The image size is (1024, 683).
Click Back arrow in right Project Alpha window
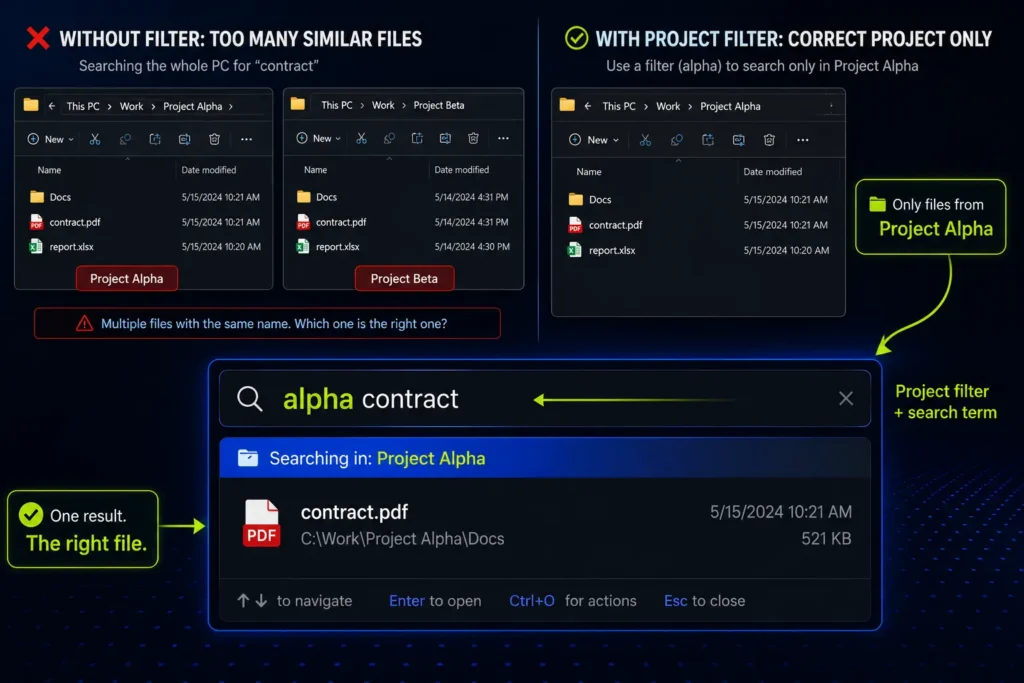click(588, 106)
